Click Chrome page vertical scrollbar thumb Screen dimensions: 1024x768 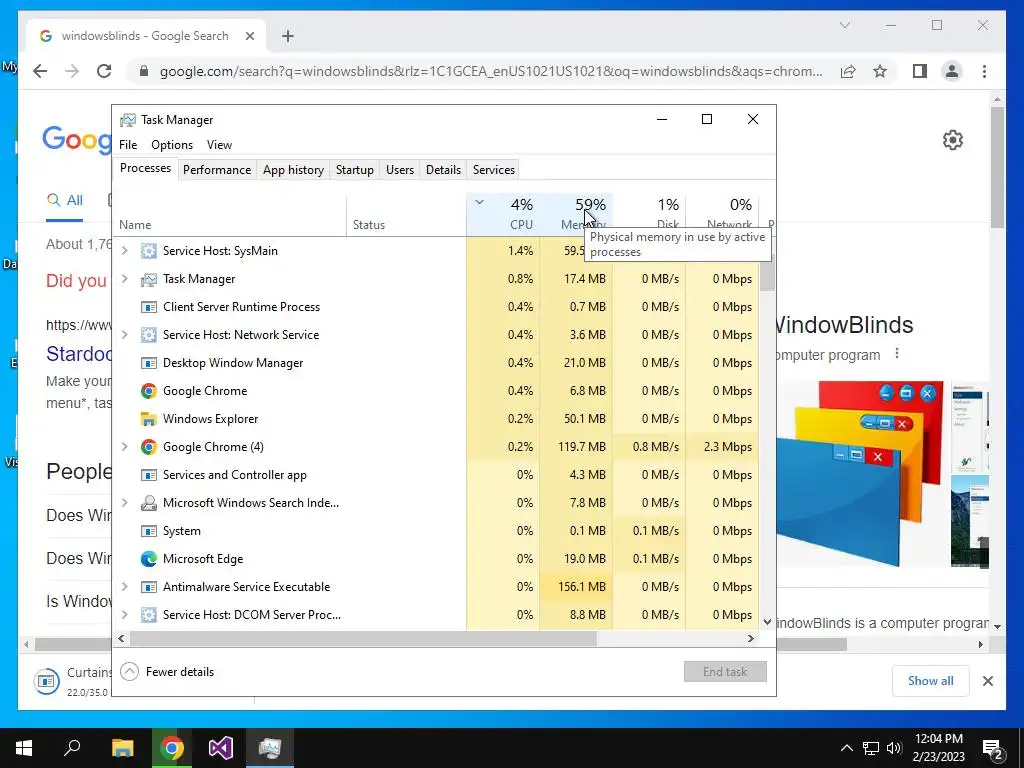click(x=997, y=167)
